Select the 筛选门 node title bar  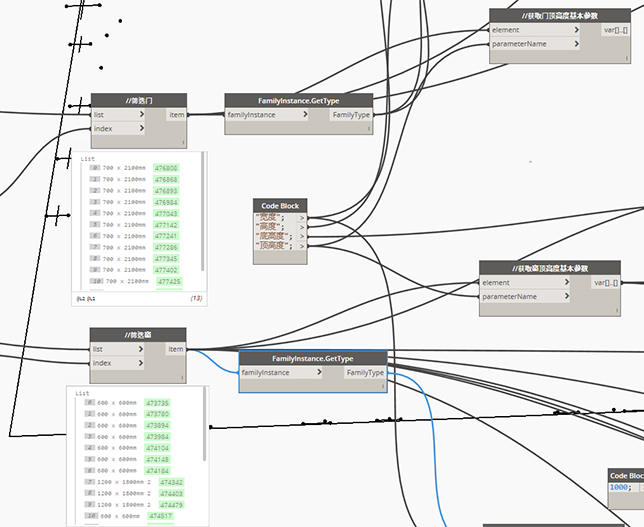coord(139,100)
